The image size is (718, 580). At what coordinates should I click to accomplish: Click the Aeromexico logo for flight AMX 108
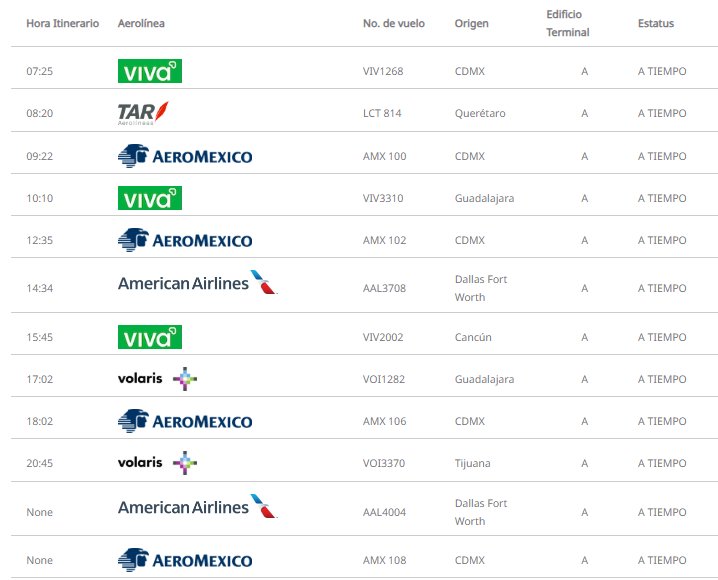tap(185, 560)
